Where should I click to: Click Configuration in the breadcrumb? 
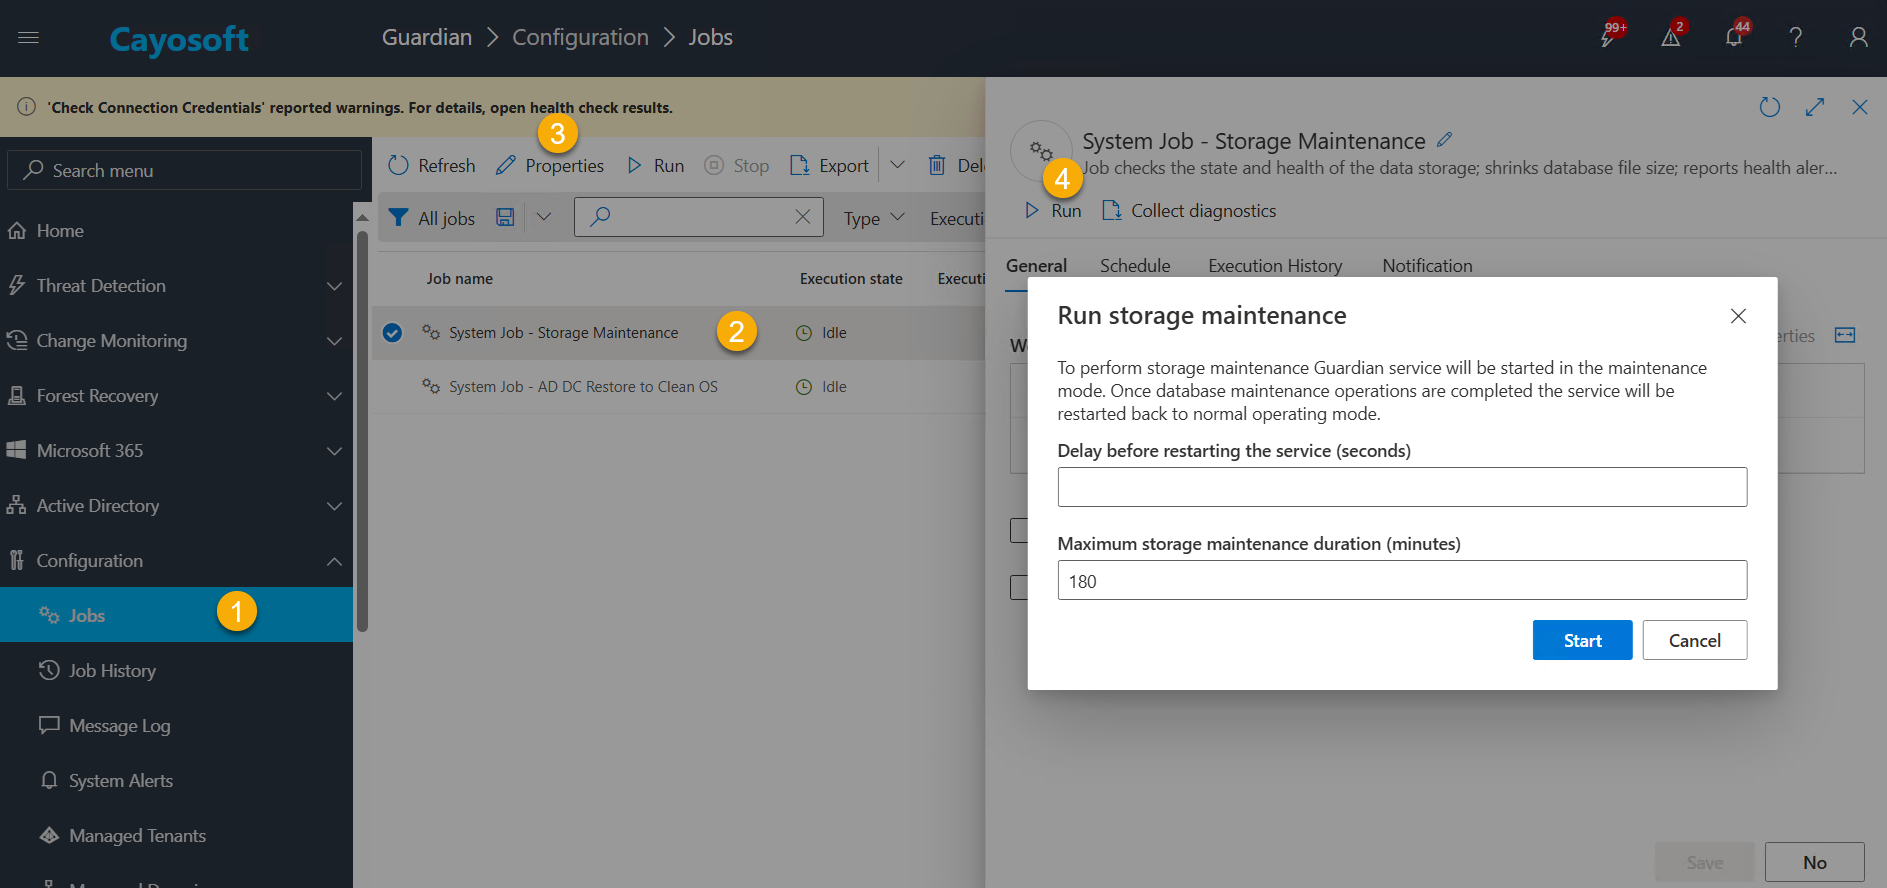[580, 38]
